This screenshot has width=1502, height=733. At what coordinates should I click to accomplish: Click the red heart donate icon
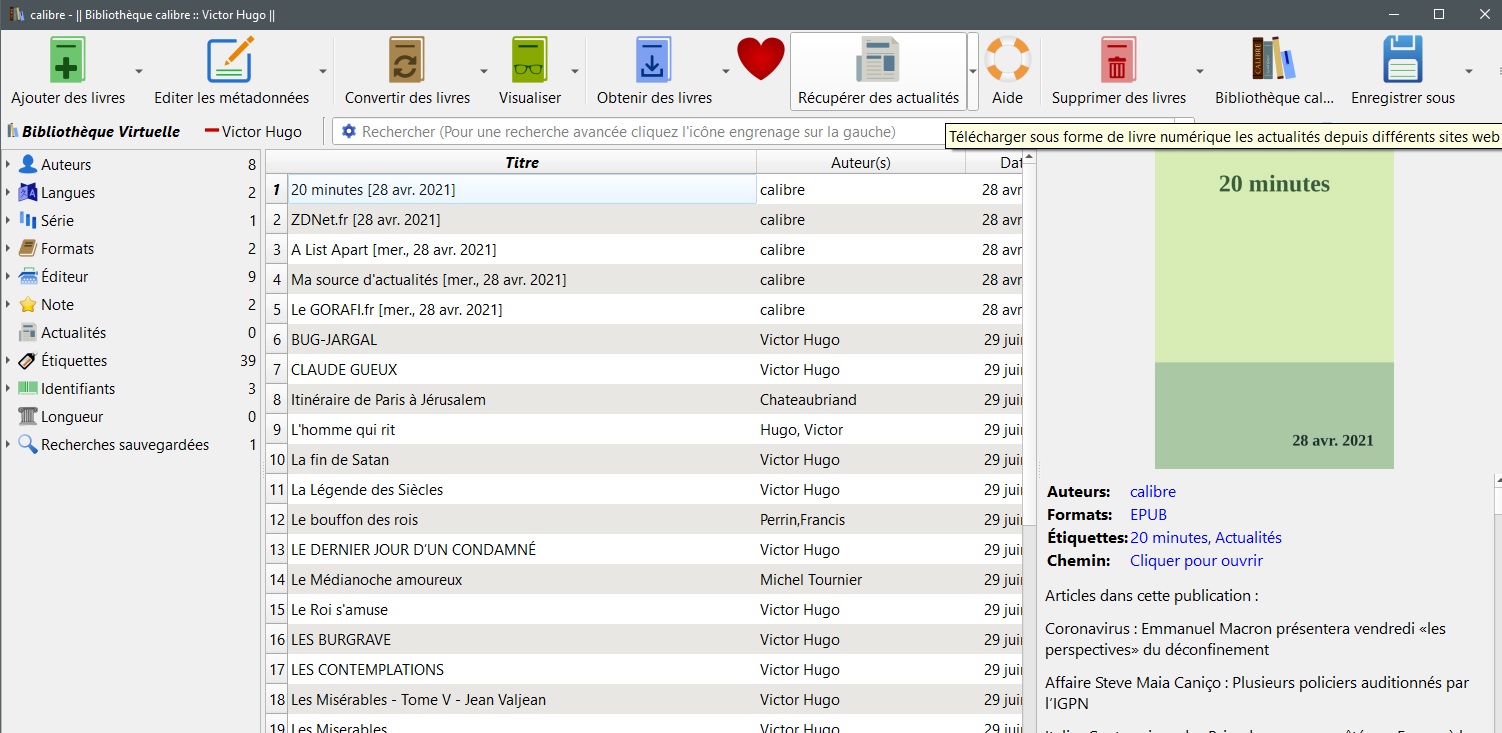tap(761, 59)
